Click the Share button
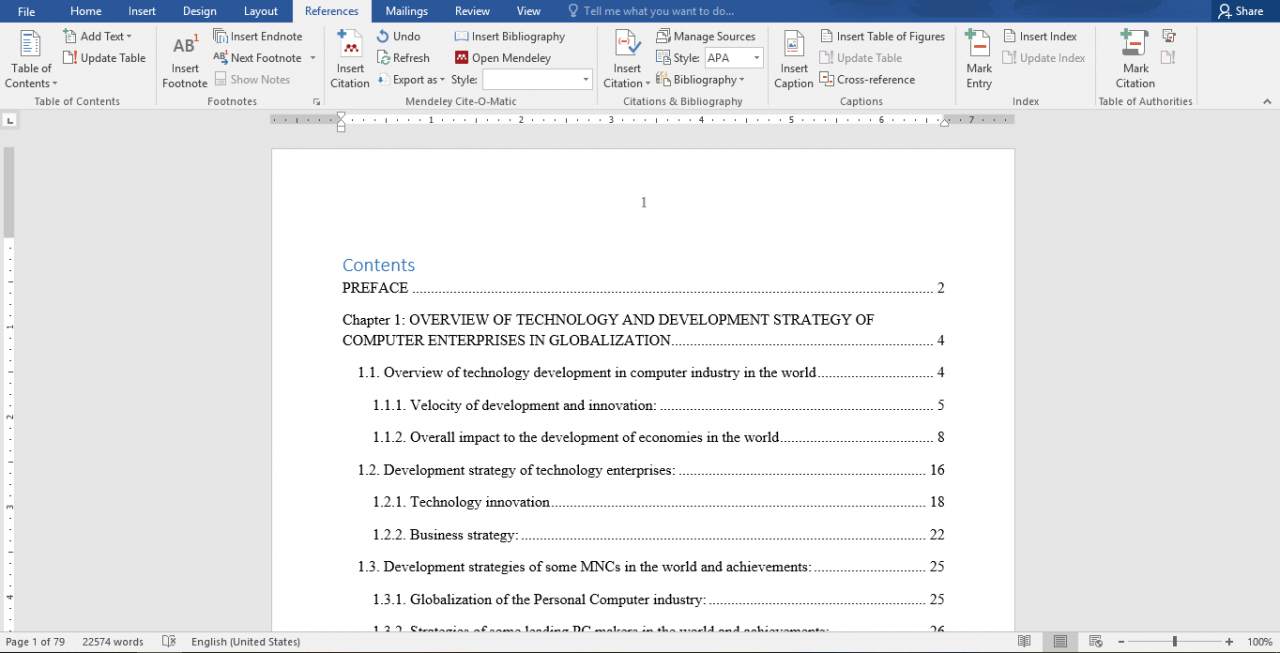The width and height of the screenshot is (1280, 653). pos(1240,11)
